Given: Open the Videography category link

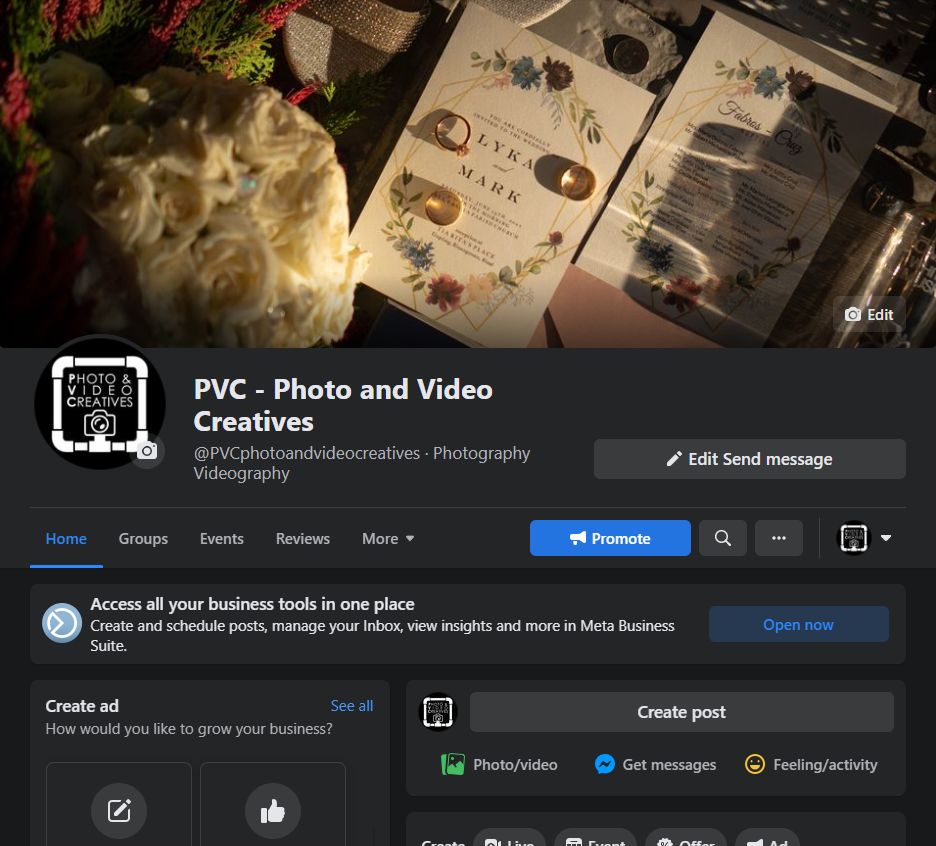Looking at the screenshot, I should point(241,473).
